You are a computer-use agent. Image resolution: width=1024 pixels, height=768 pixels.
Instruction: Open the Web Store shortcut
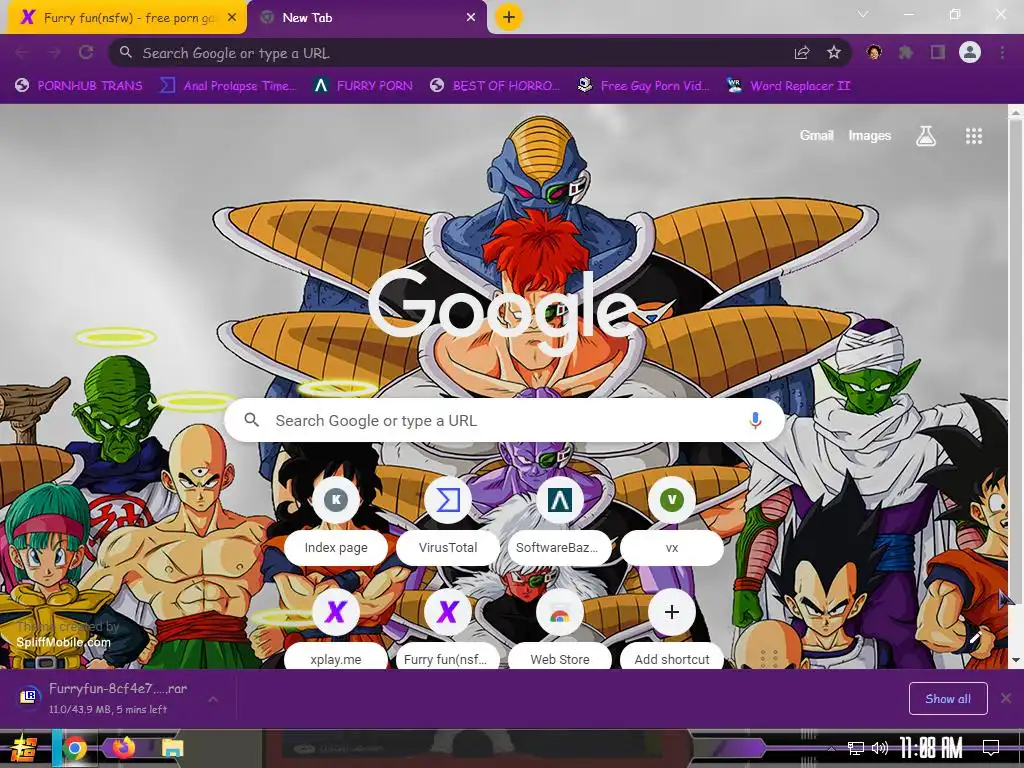[x=560, y=630]
